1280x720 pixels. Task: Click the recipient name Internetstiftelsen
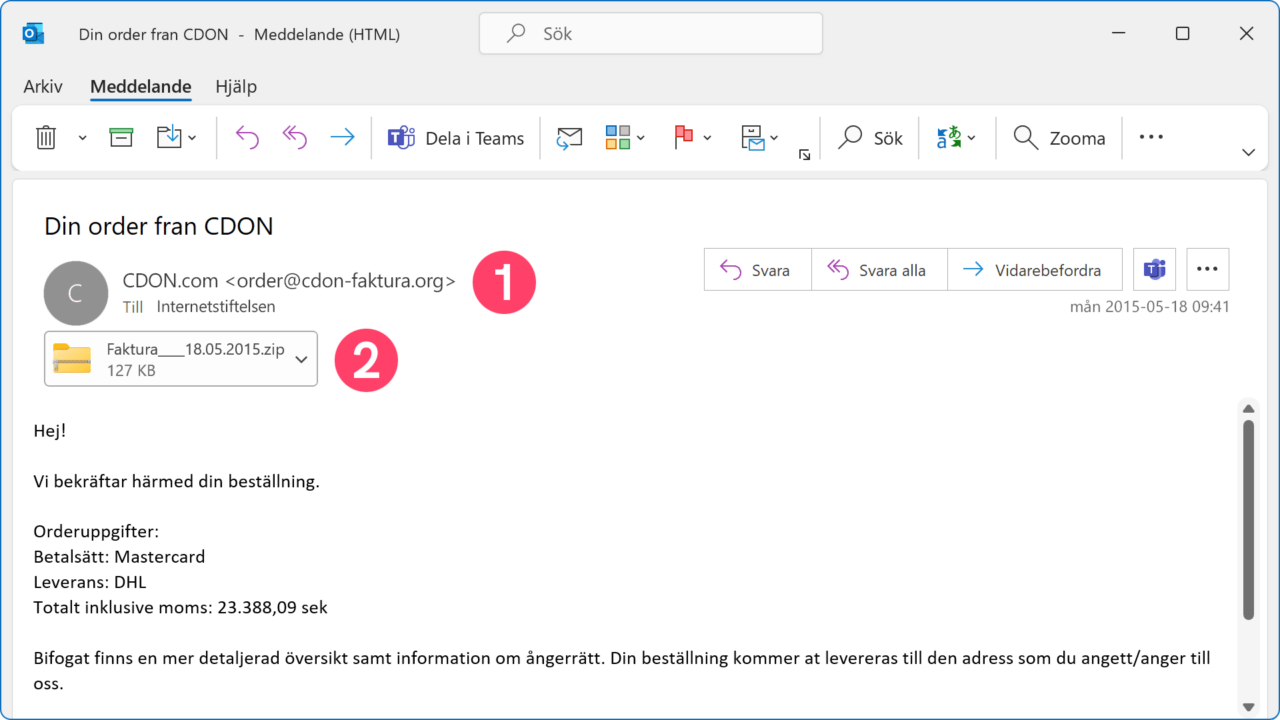[x=216, y=307]
